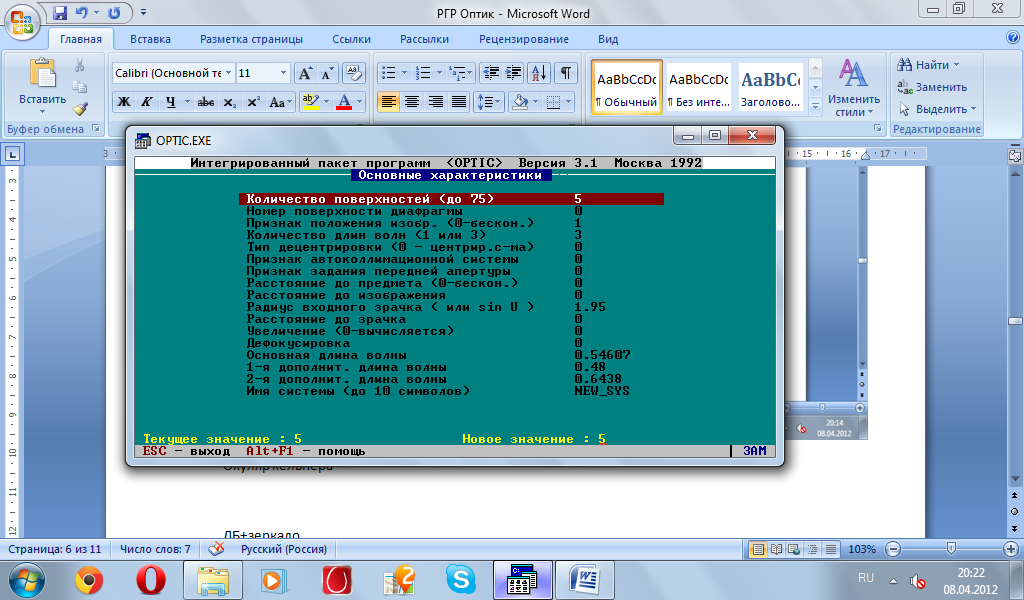Screen dimensions: 1024x600
Task: Apply the Заголовок heading style
Action: pos(771,87)
